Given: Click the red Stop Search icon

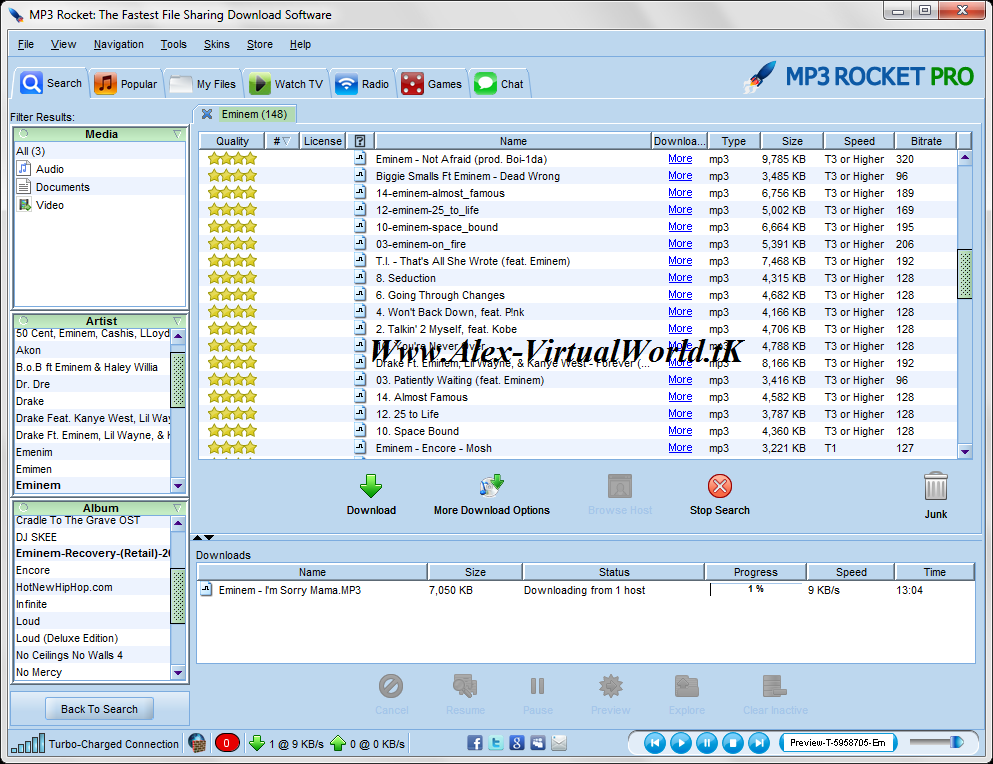Looking at the screenshot, I should click(x=719, y=486).
